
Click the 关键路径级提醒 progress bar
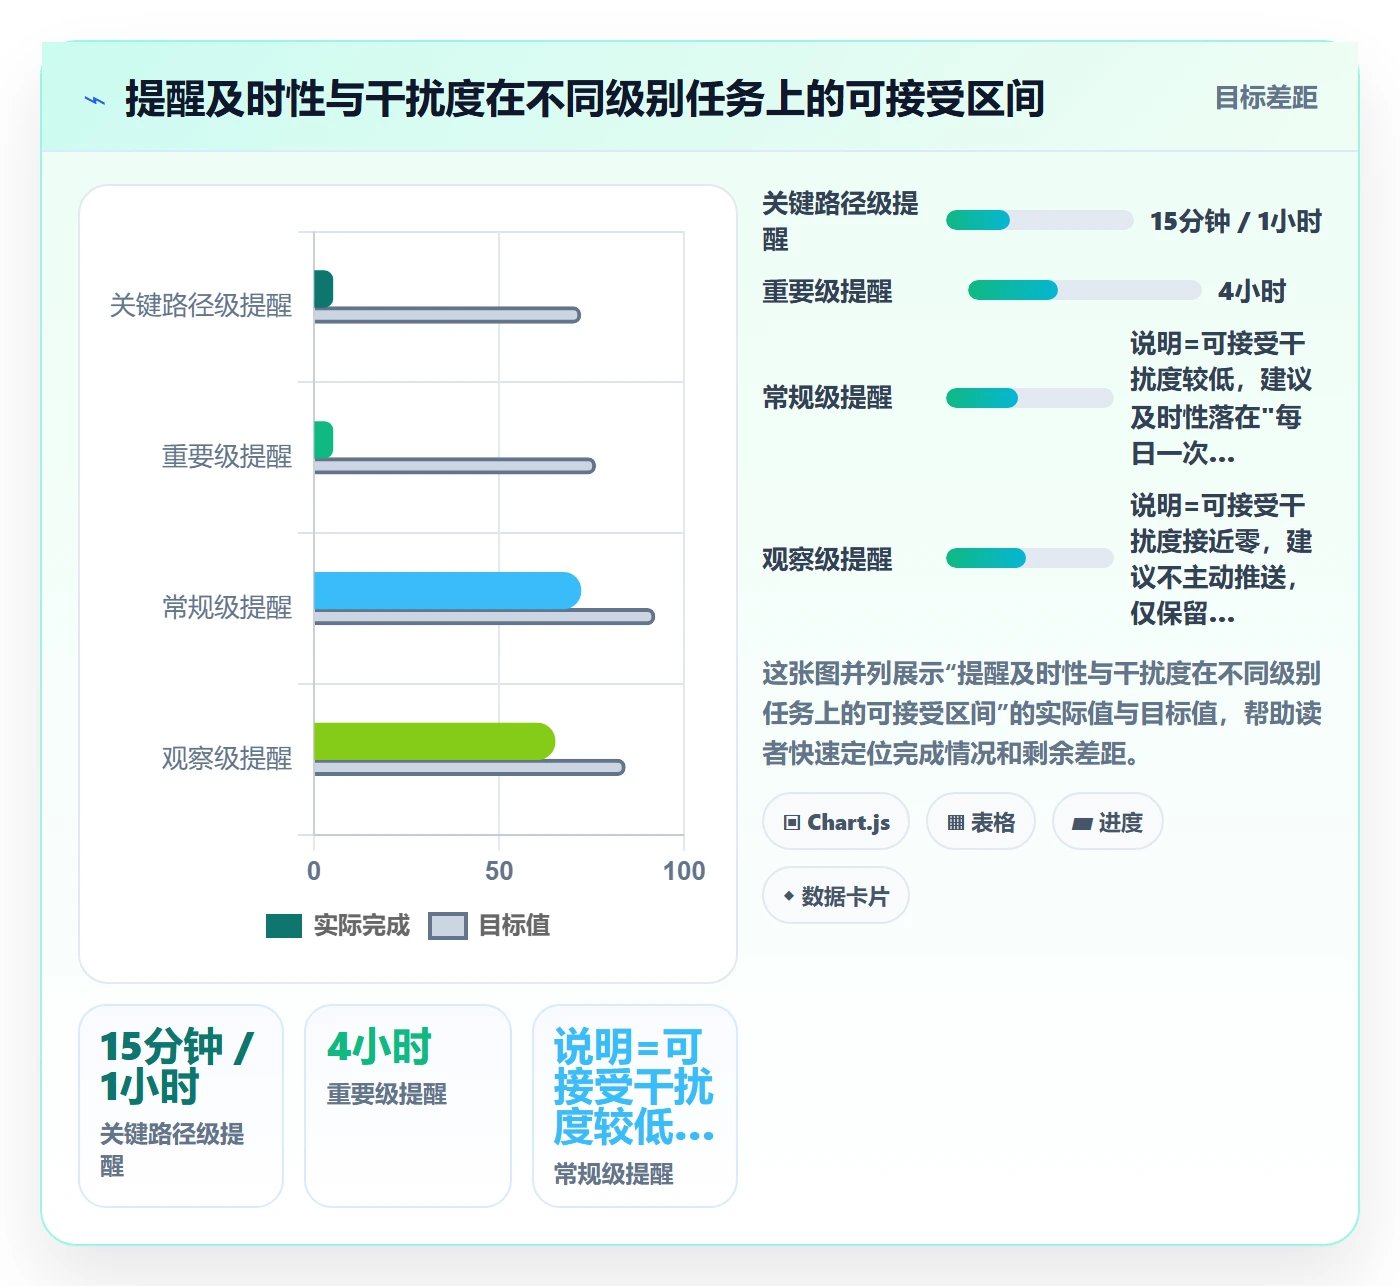[1039, 221]
